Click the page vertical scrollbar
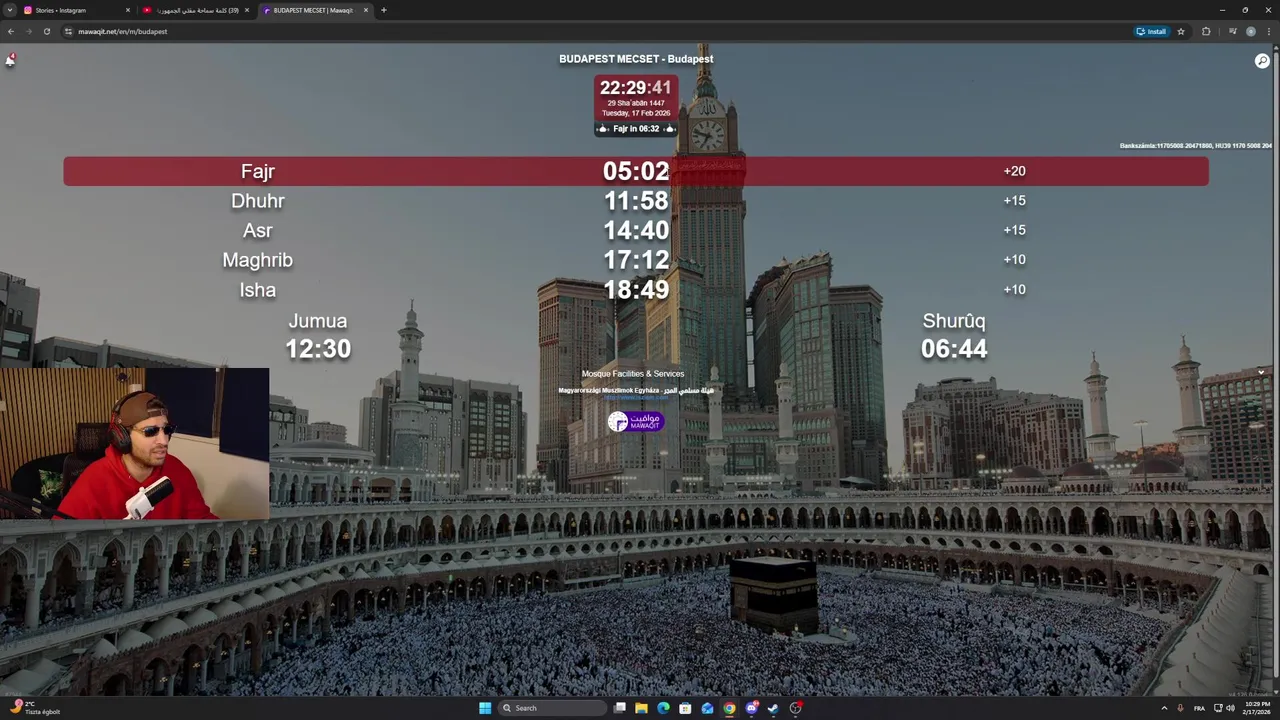 click(x=1276, y=370)
